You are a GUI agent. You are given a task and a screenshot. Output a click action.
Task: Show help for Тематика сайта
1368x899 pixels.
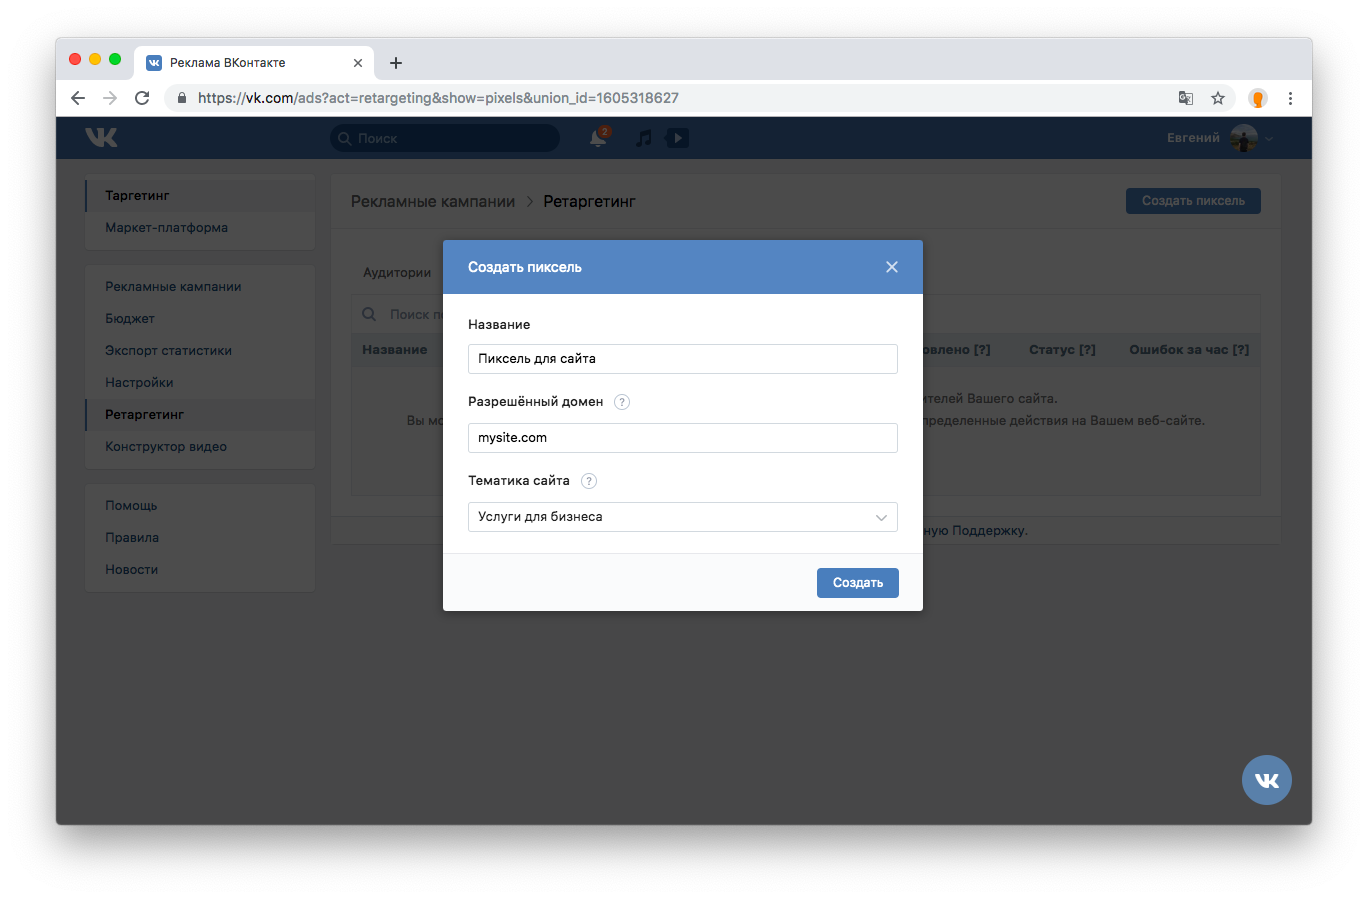[x=589, y=481]
